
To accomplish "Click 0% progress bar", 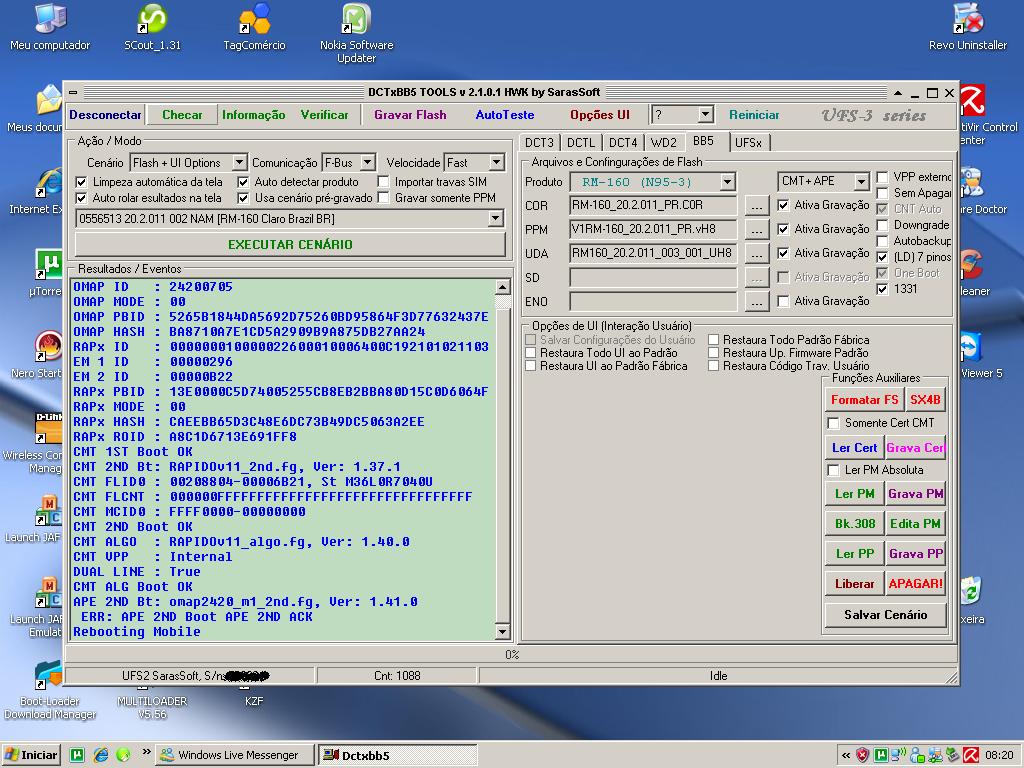I will [512, 654].
